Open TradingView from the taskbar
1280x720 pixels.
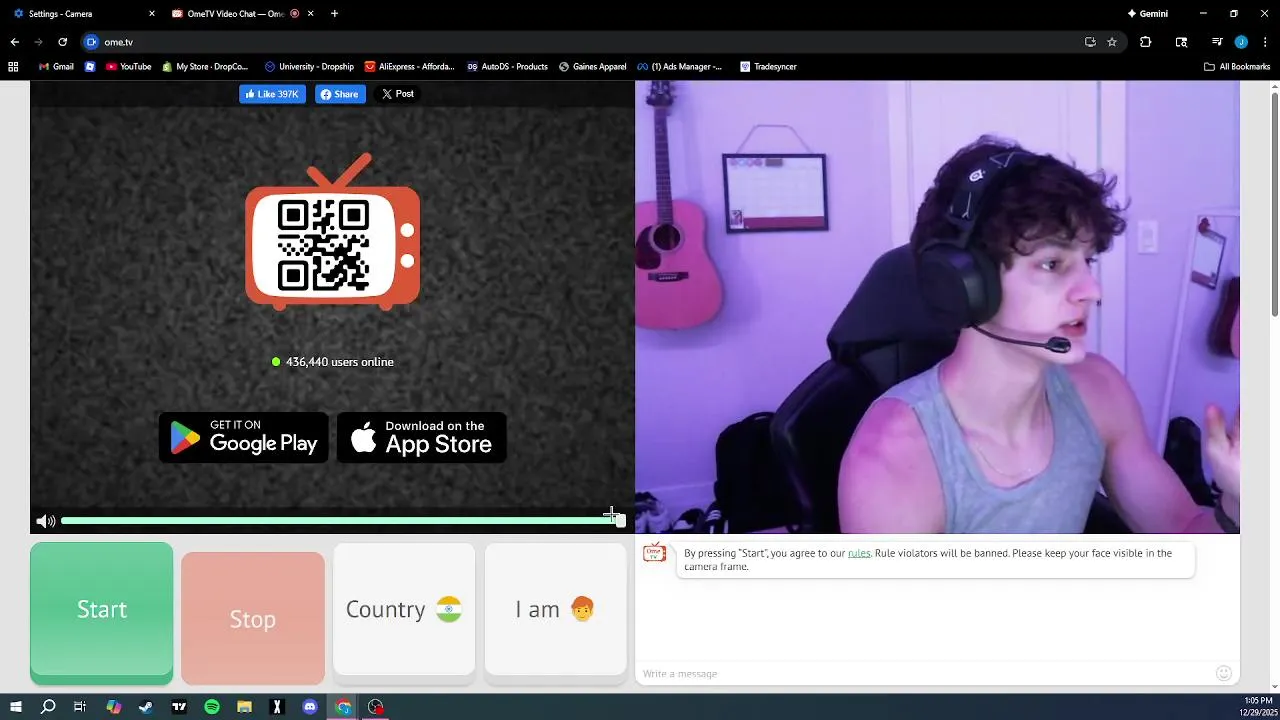click(x=179, y=707)
